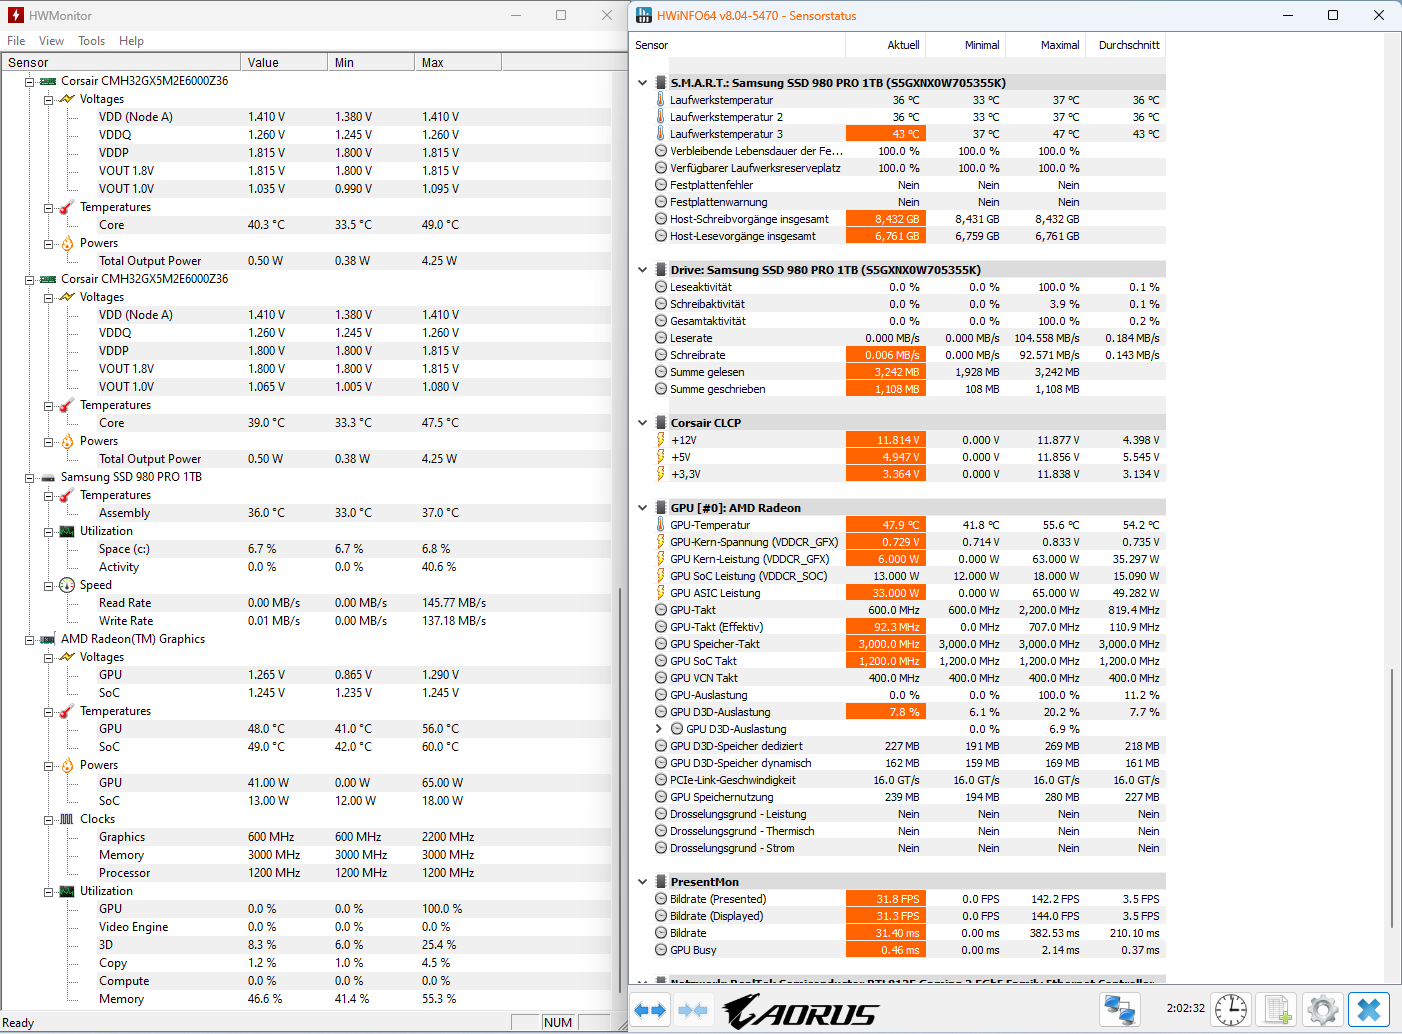
Task: Click the Utilization icon under Samsung SSD 980 PRO
Action: point(67,531)
